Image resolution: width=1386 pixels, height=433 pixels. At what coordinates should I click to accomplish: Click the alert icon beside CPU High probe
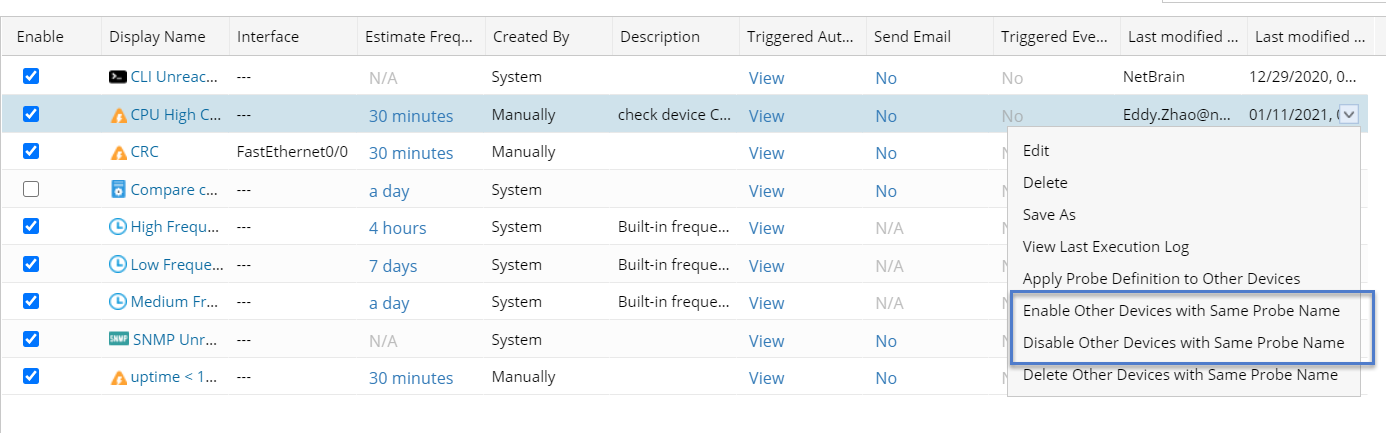(x=118, y=115)
